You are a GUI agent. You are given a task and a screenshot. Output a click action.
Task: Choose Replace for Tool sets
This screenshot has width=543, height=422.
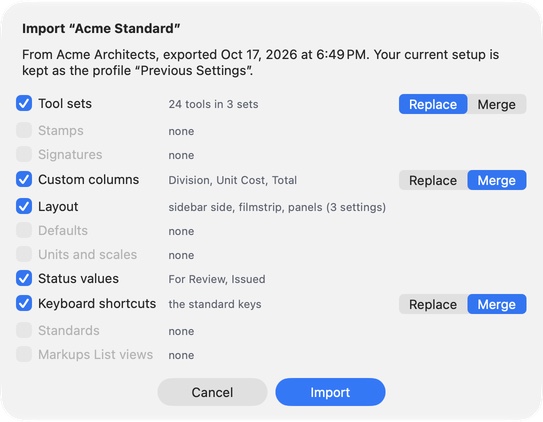[433, 104]
